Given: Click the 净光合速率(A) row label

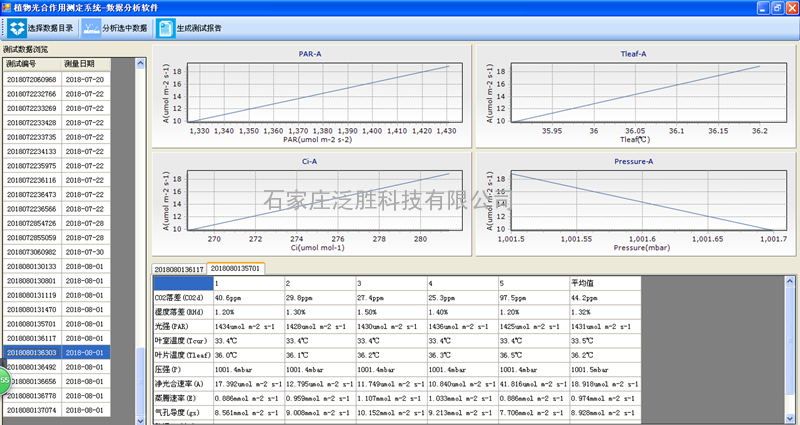Looking at the screenshot, I should click(x=183, y=383).
